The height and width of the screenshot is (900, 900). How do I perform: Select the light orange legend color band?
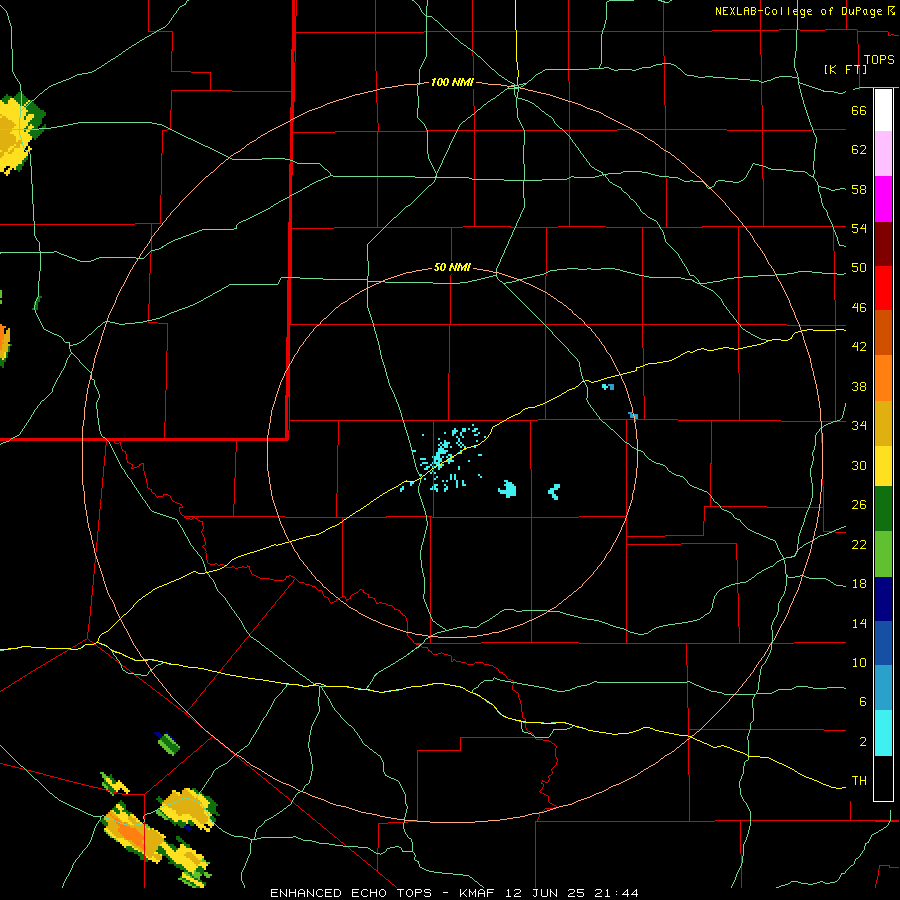coord(883,378)
